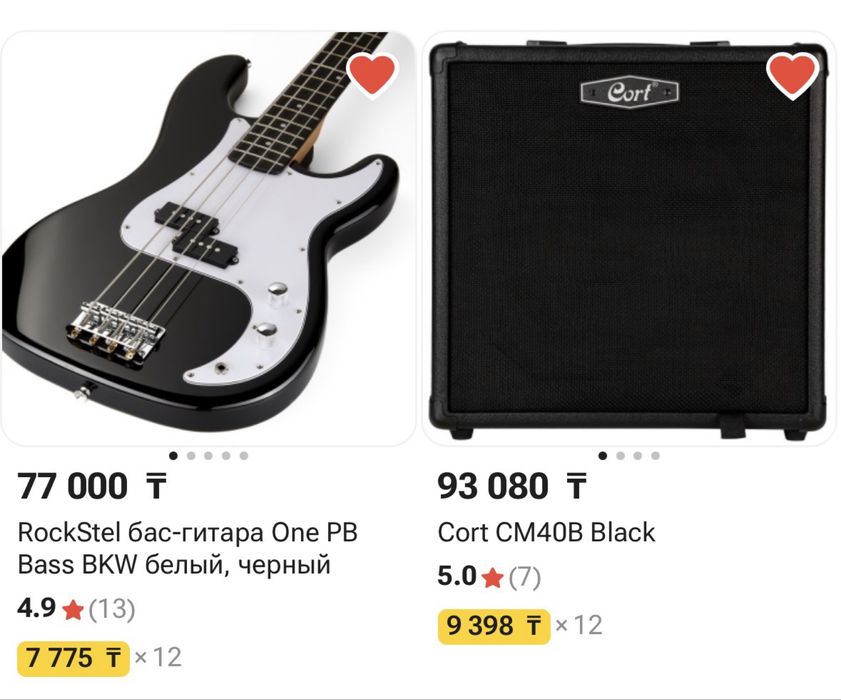View the 7 reviews for the Cort amp

(525, 577)
